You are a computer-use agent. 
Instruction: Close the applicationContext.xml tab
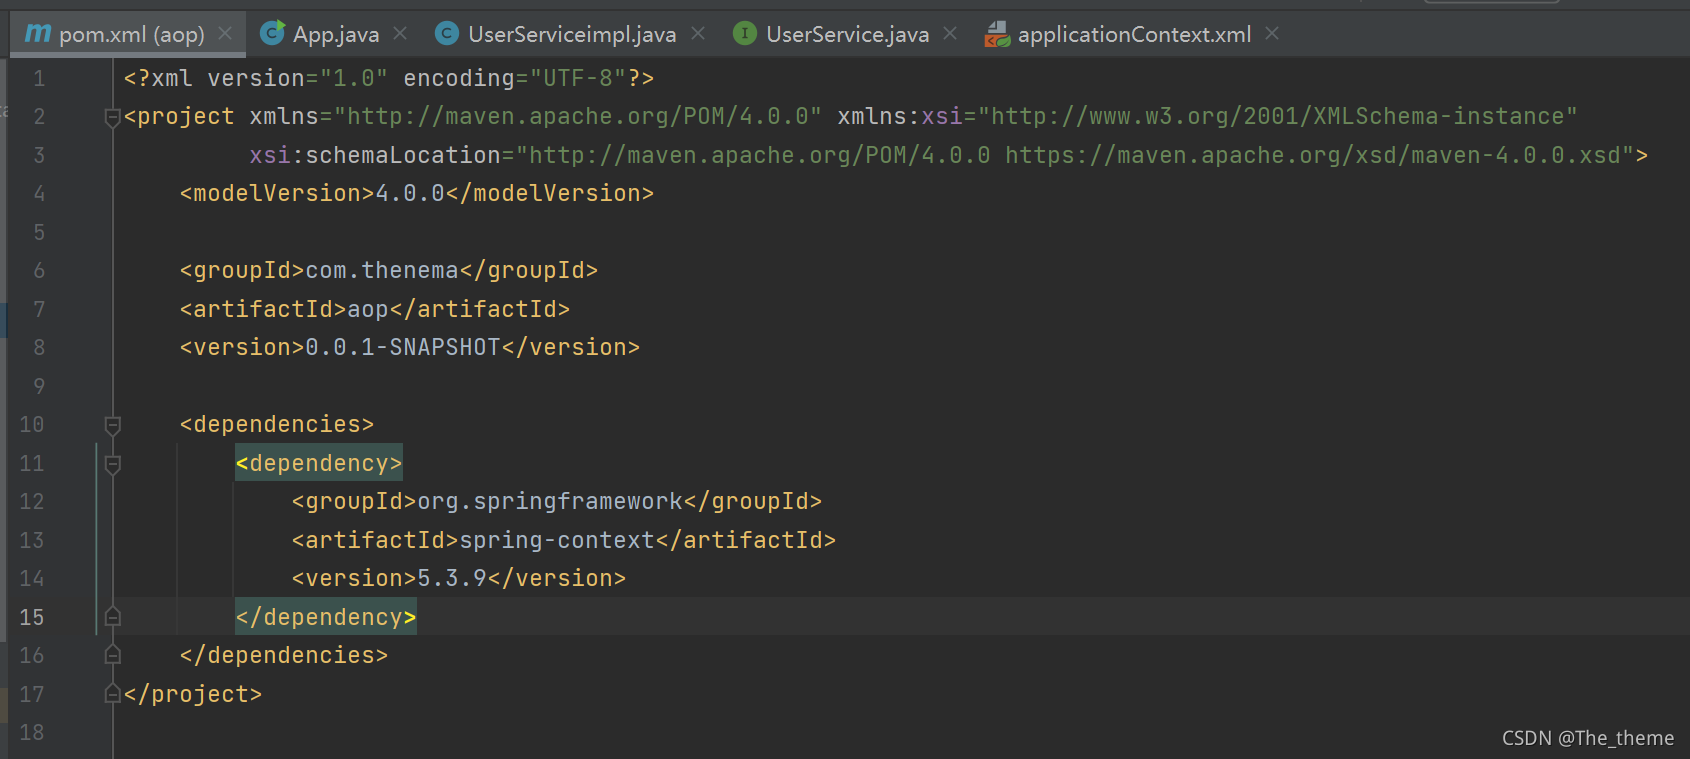coord(1272,34)
